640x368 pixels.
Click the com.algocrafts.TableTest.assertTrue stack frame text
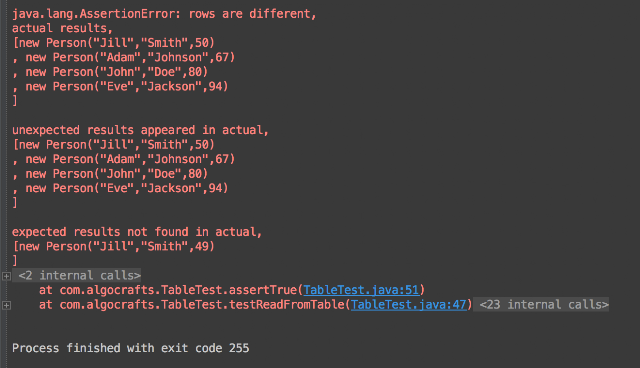pyautogui.click(x=178, y=290)
